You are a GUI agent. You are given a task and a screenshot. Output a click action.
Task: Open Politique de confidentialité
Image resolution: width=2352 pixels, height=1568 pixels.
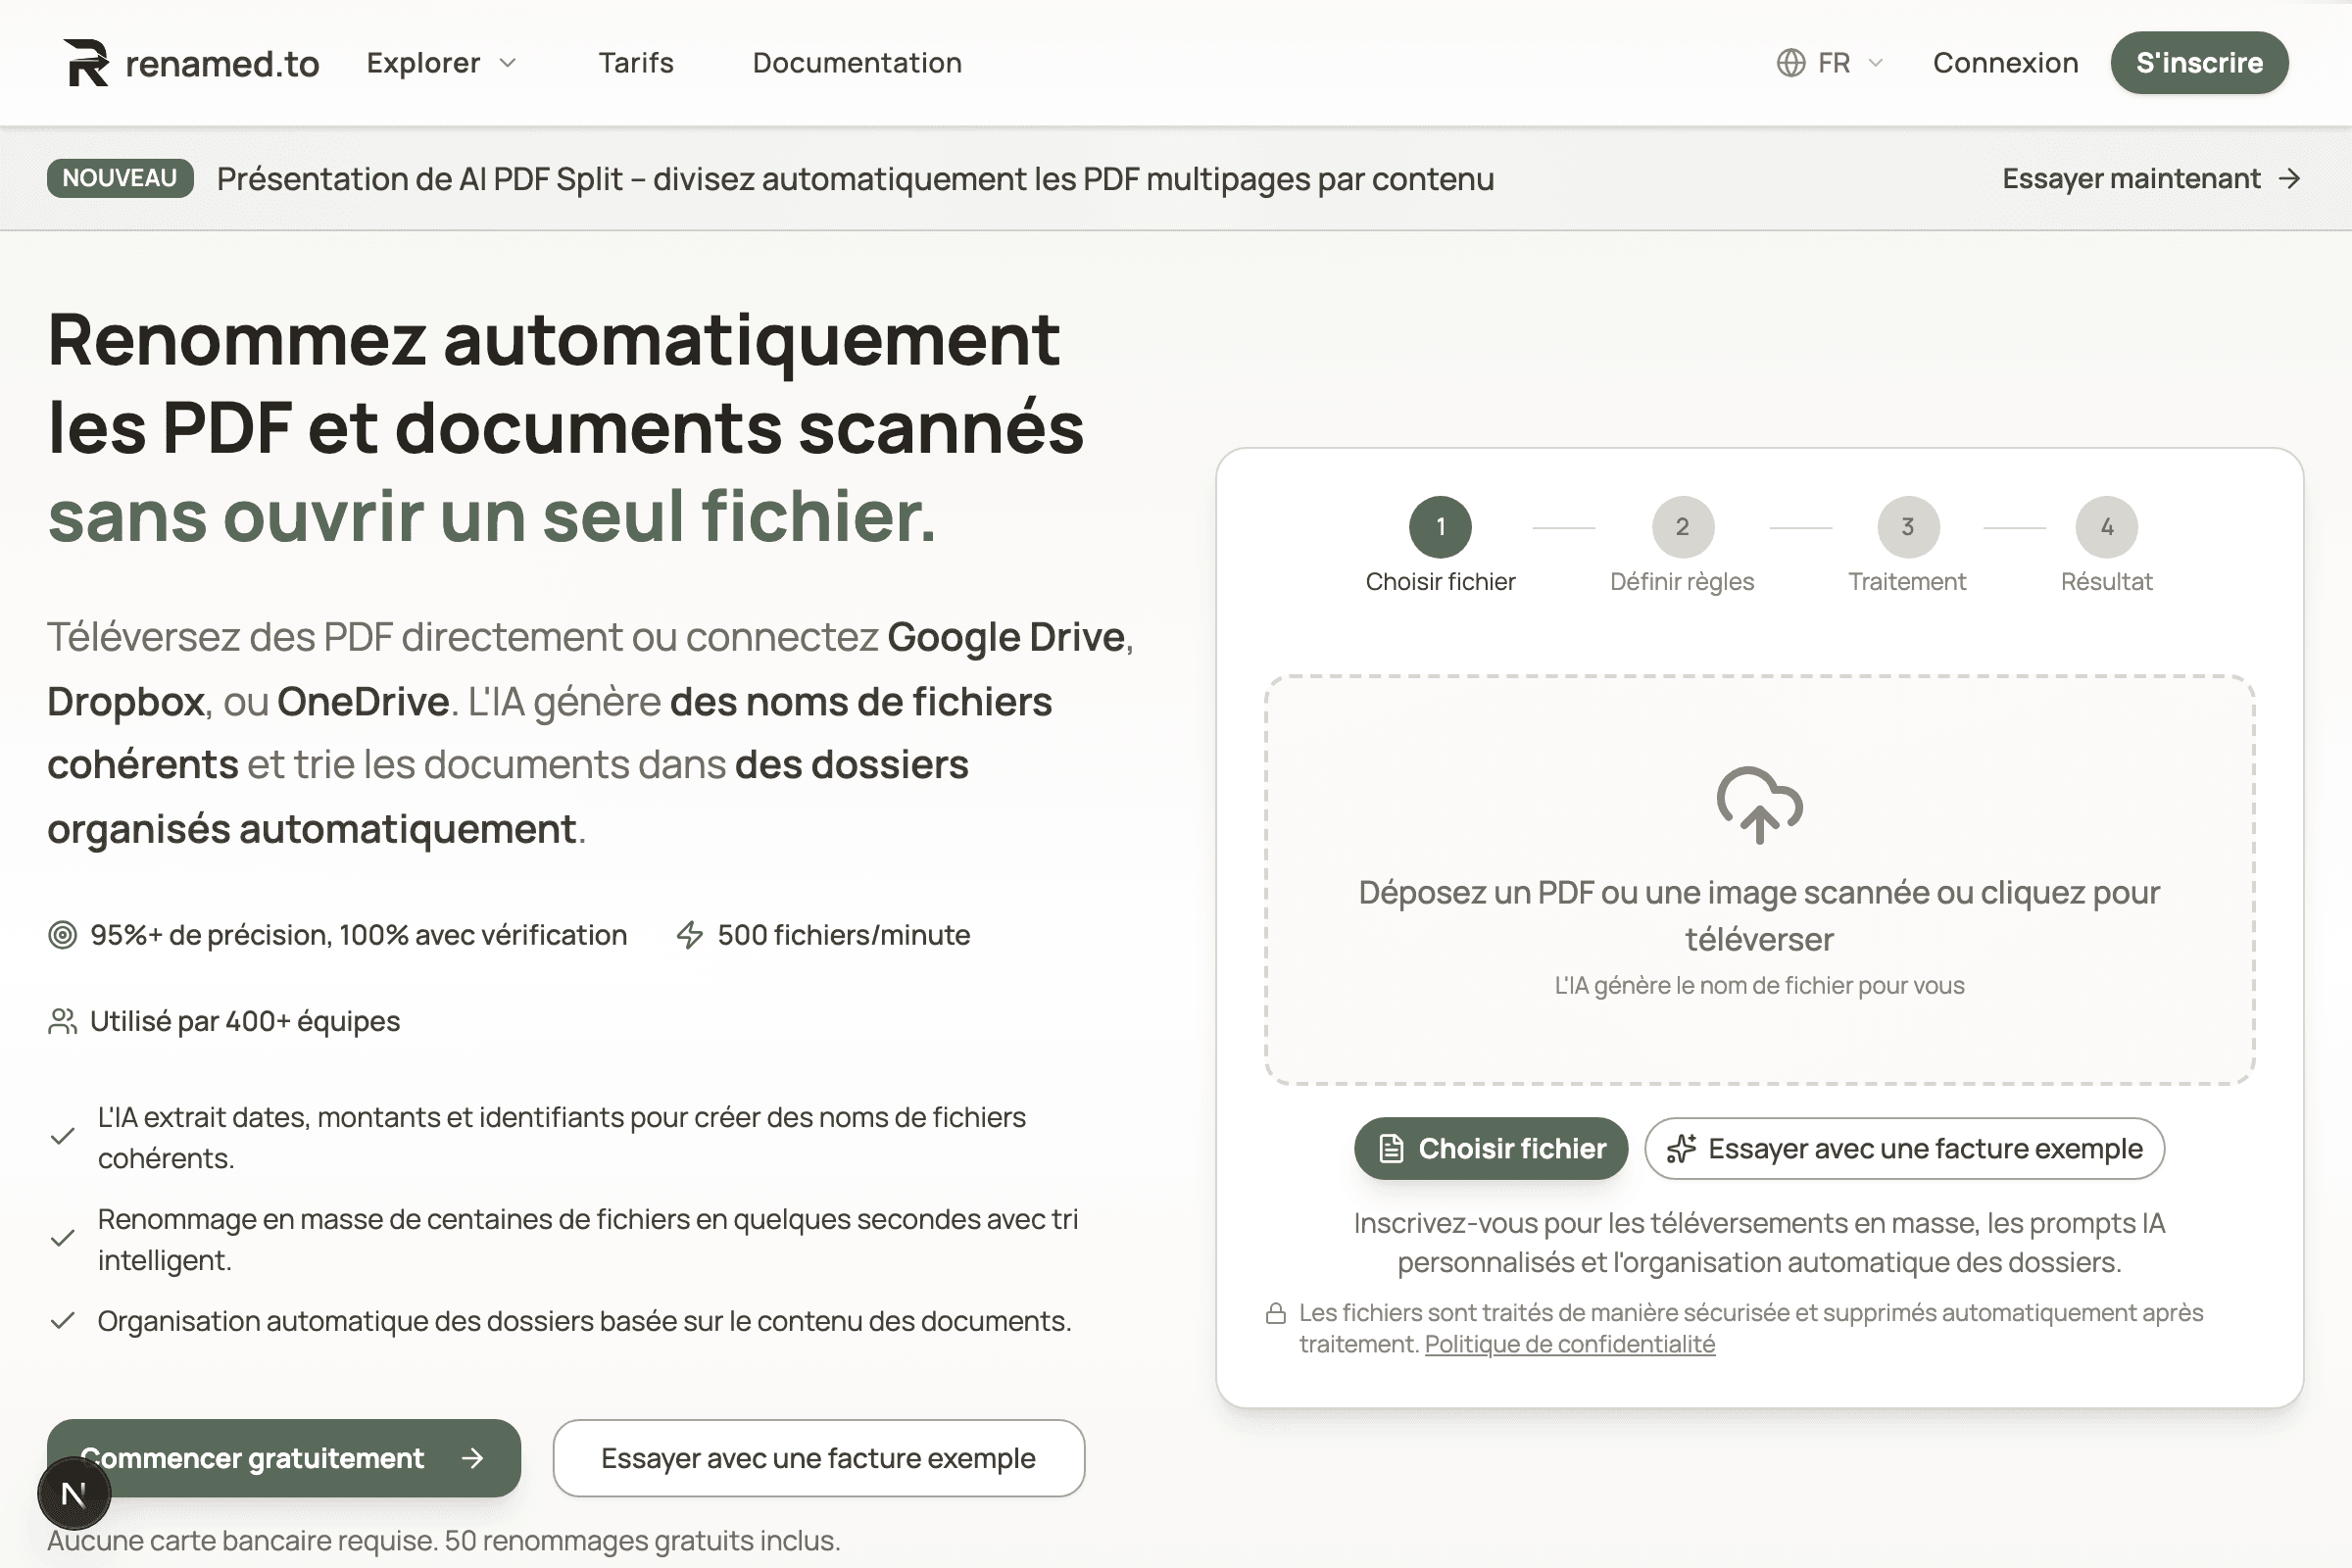point(1568,1344)
